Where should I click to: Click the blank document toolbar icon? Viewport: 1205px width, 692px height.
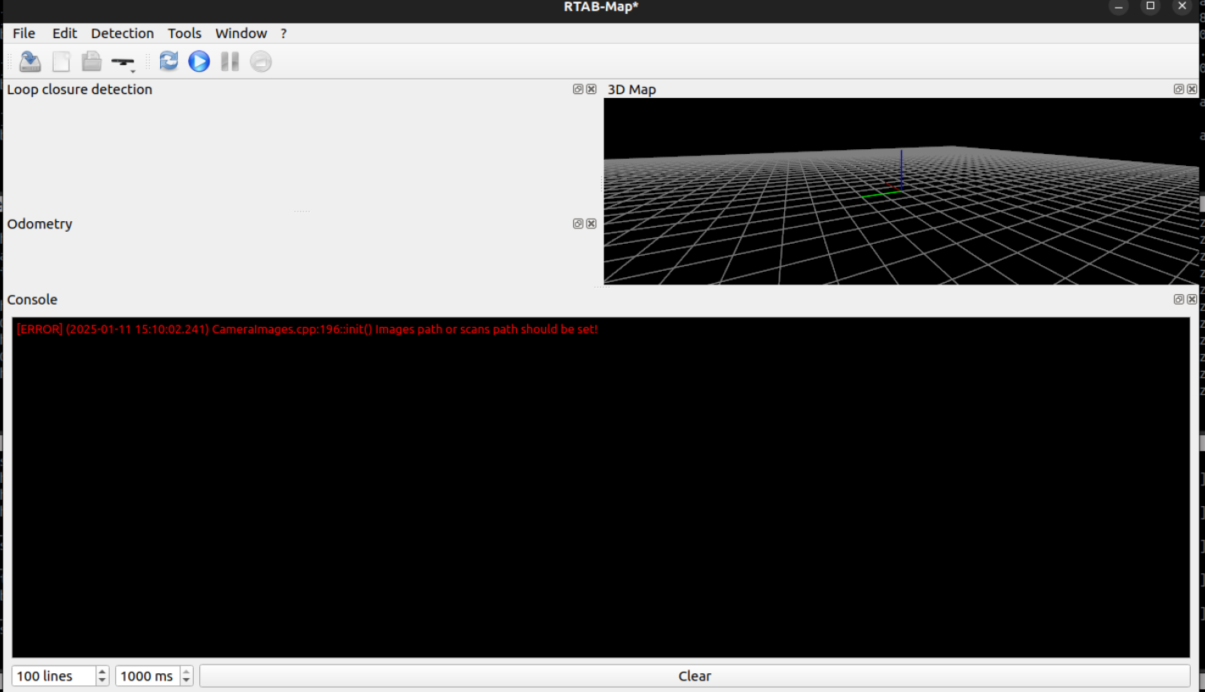coord(61,62)
